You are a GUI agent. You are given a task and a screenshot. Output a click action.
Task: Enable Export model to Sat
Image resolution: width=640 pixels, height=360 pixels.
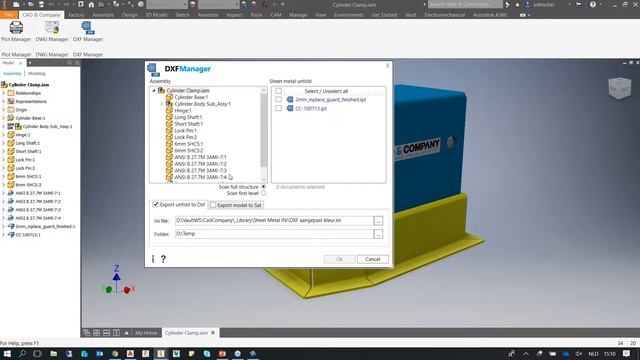point(213,205)
